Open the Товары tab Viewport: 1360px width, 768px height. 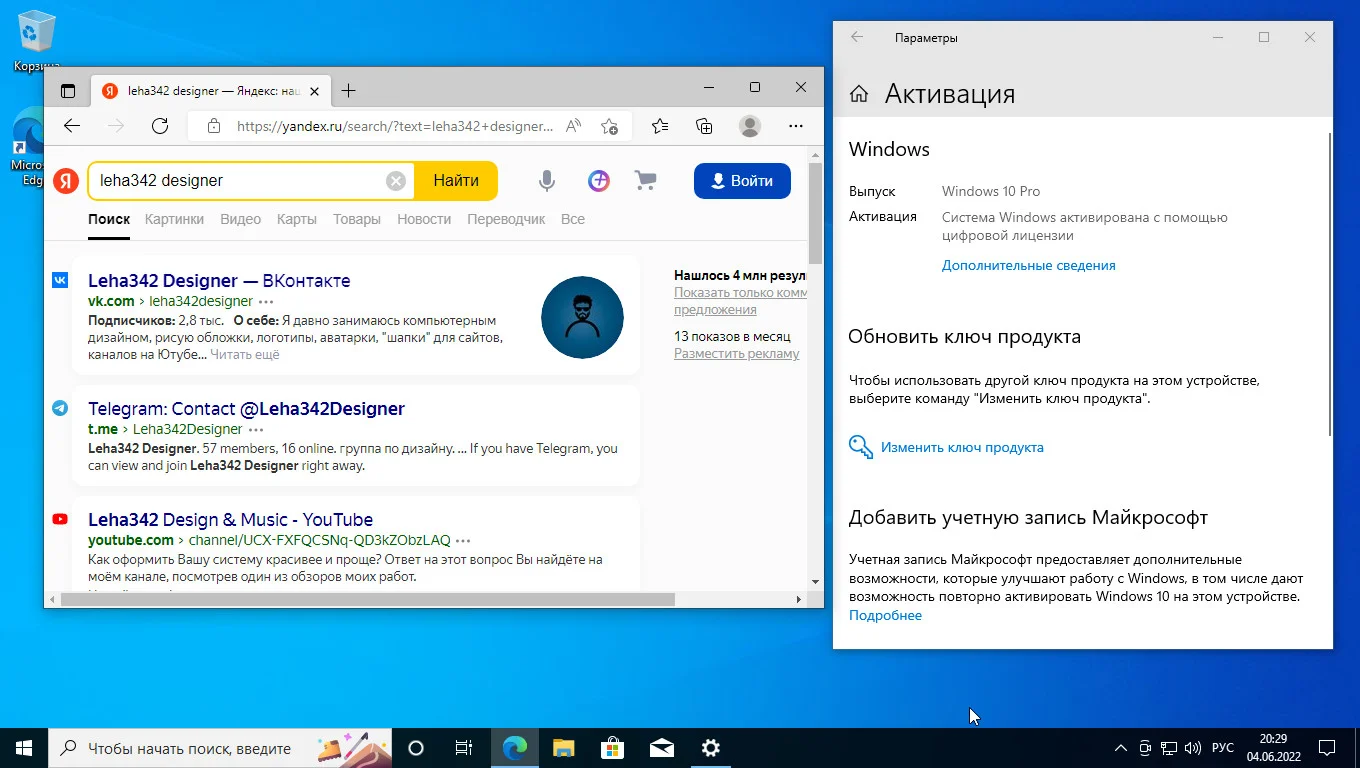357,219
